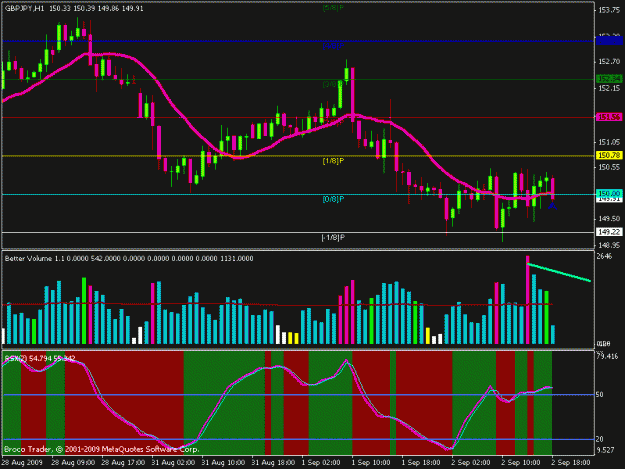
Task: Click the 1 Sep 18:00 time label
Action: point(421,463)
